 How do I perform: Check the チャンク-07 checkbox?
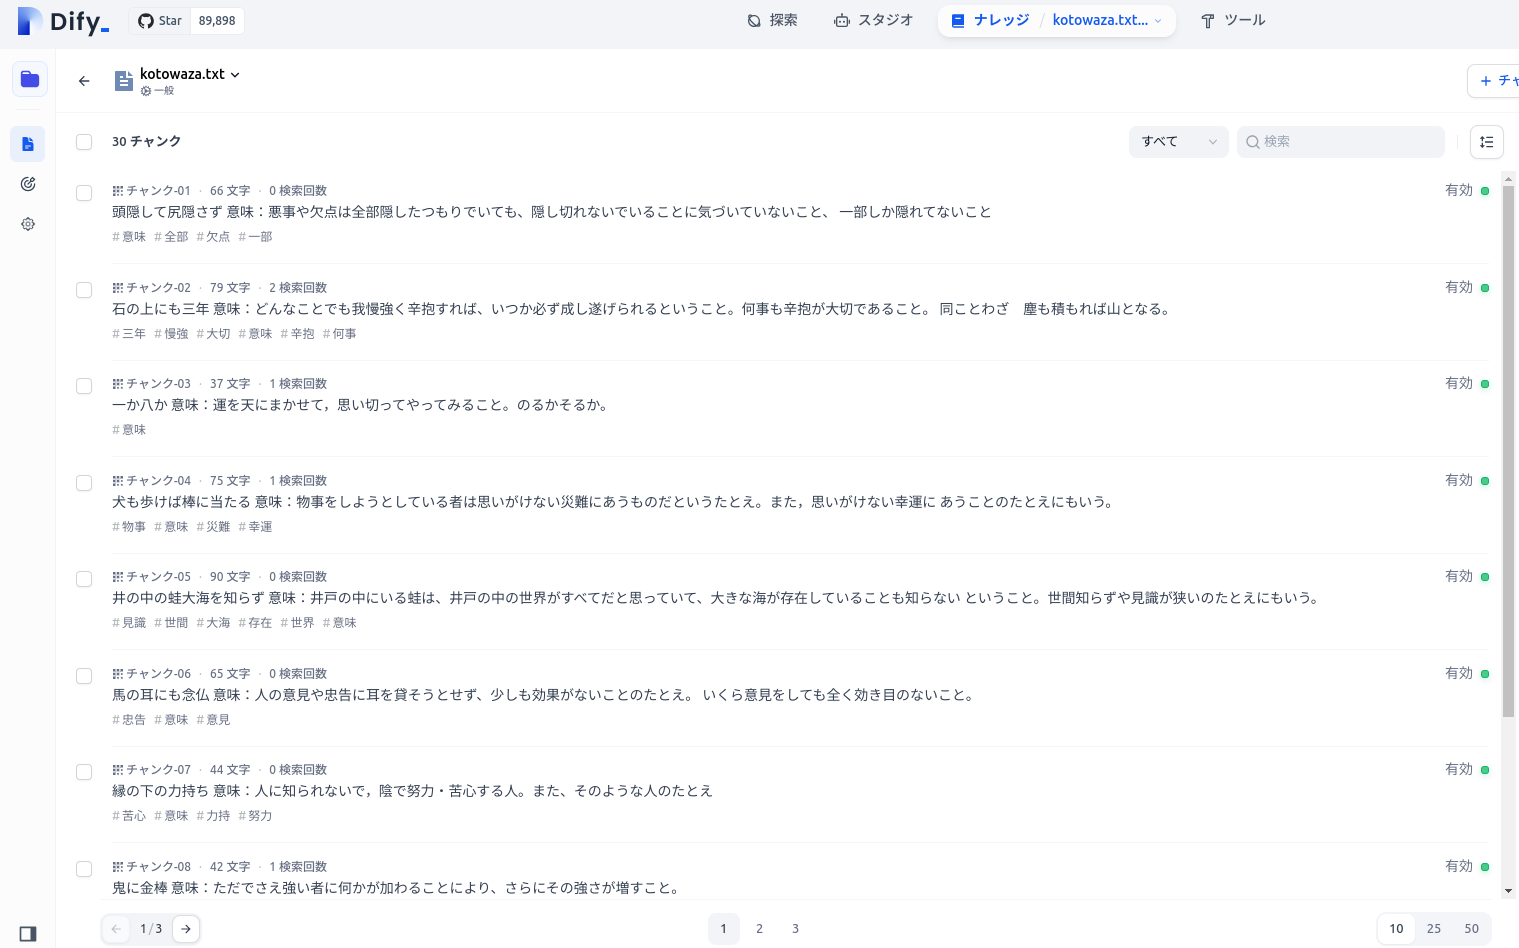tap(84, 772)
